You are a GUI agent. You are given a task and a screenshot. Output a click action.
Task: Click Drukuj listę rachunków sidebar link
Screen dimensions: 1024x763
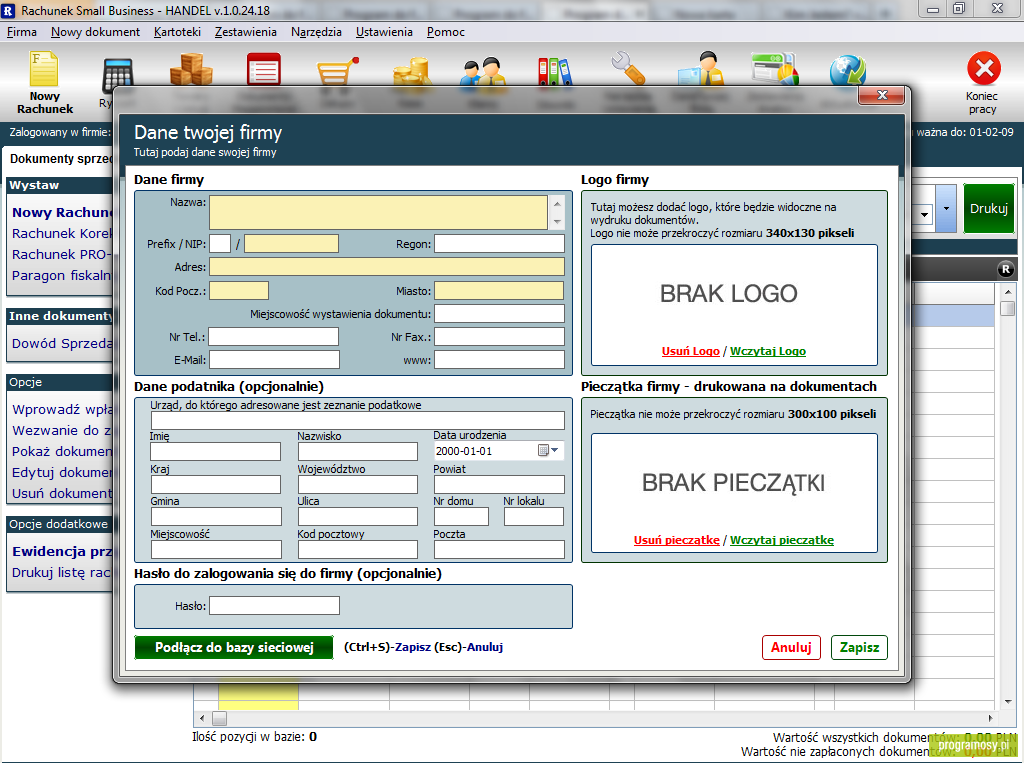pos(63,572)
